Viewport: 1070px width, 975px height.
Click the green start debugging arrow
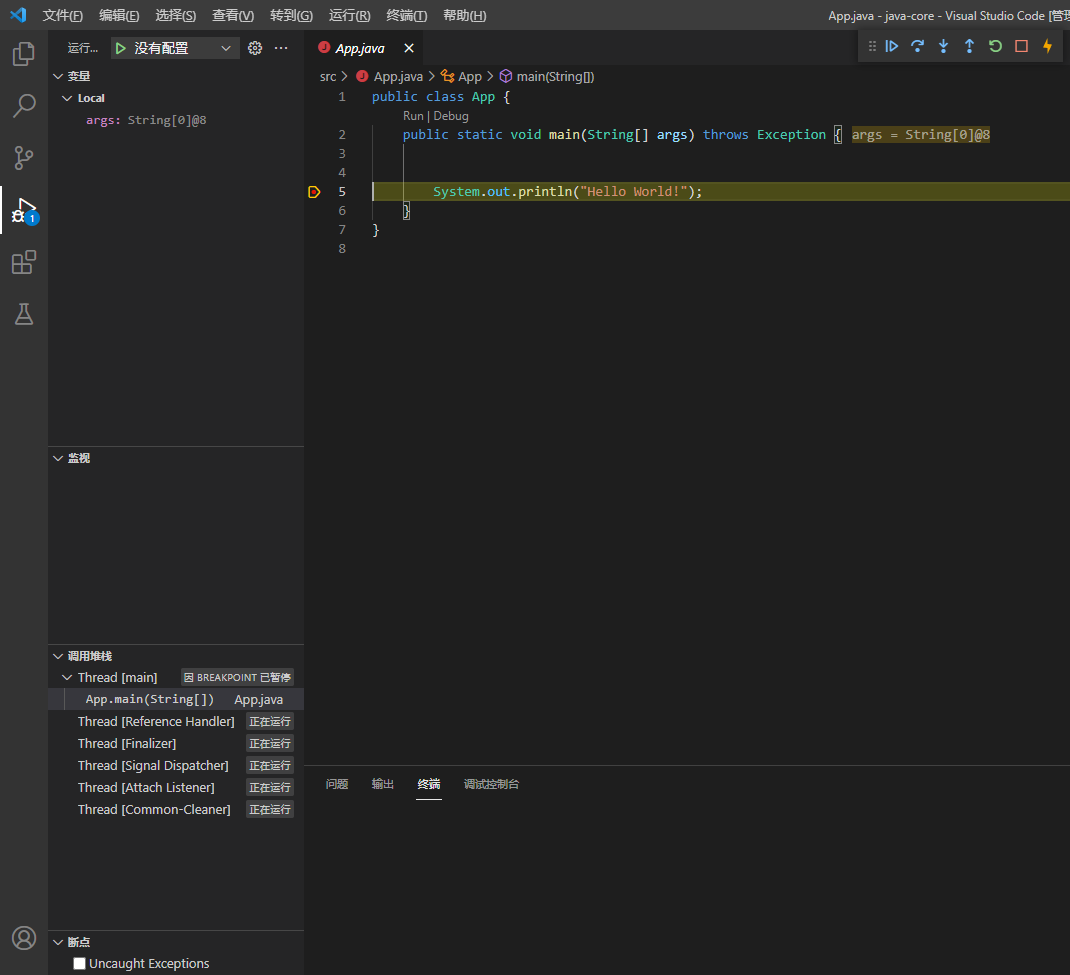pyautogui.click(x=121, y=48)
